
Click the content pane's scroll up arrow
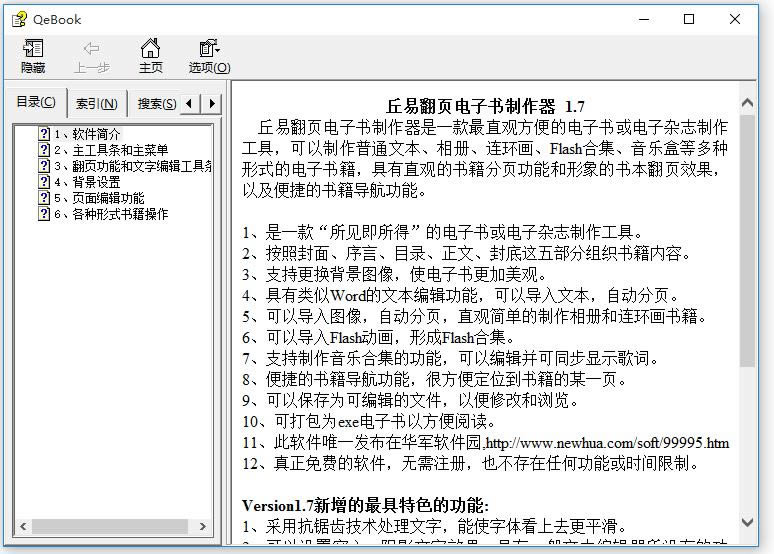[x=747, y=103]
